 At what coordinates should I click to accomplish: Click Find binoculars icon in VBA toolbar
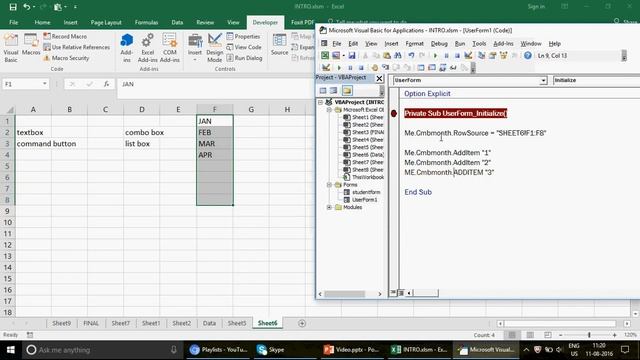[398, 56]
